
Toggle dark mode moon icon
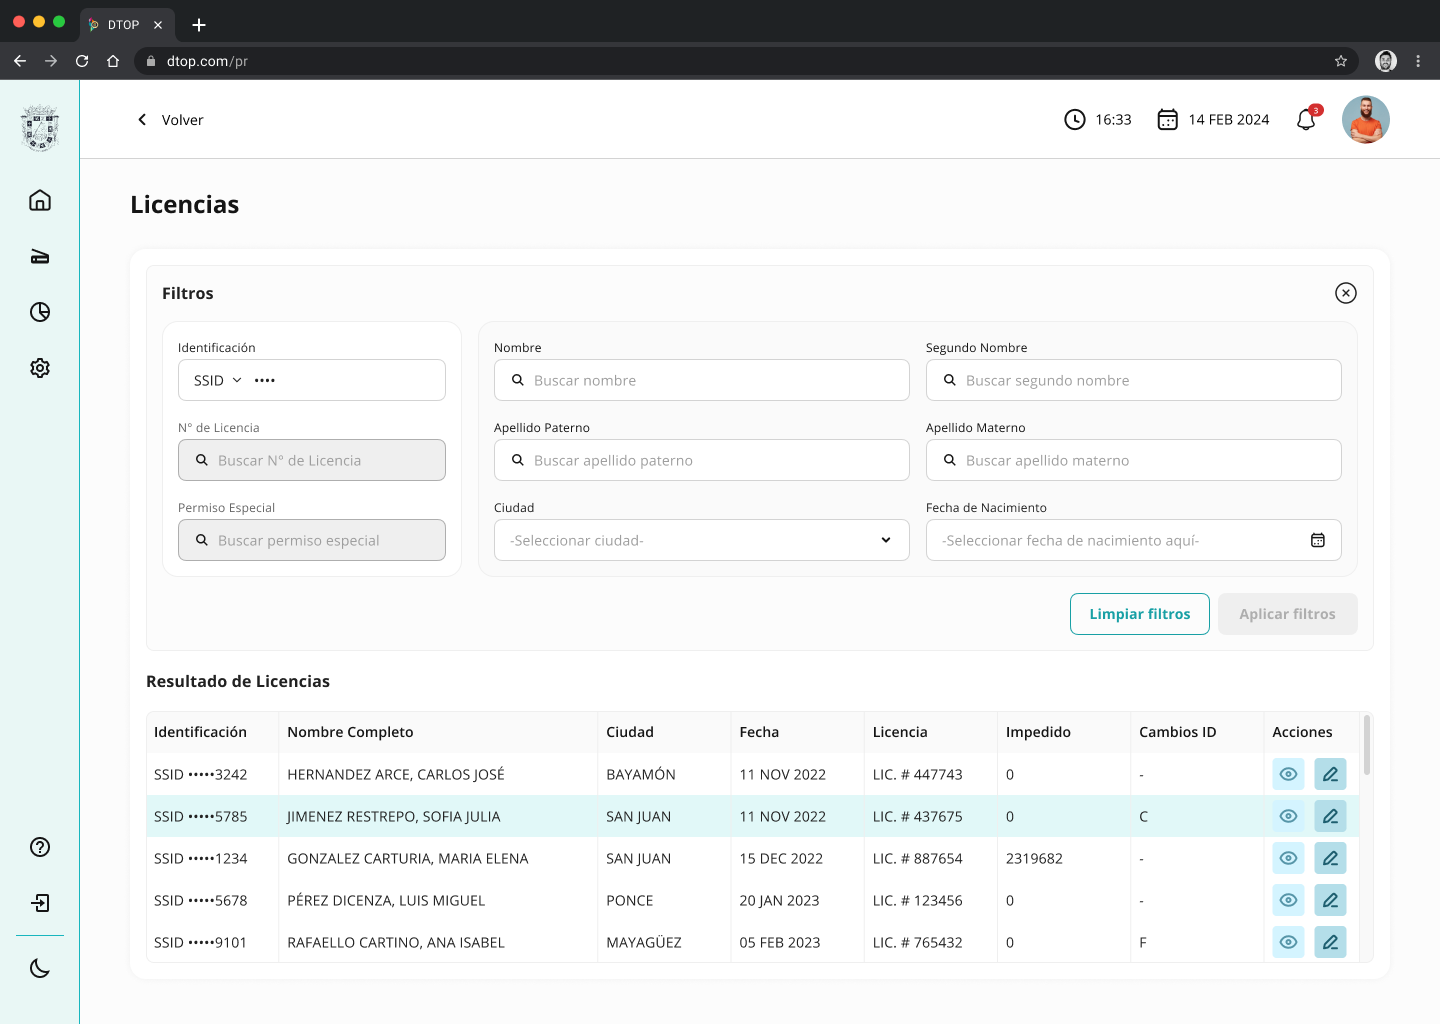pos(40,968)
